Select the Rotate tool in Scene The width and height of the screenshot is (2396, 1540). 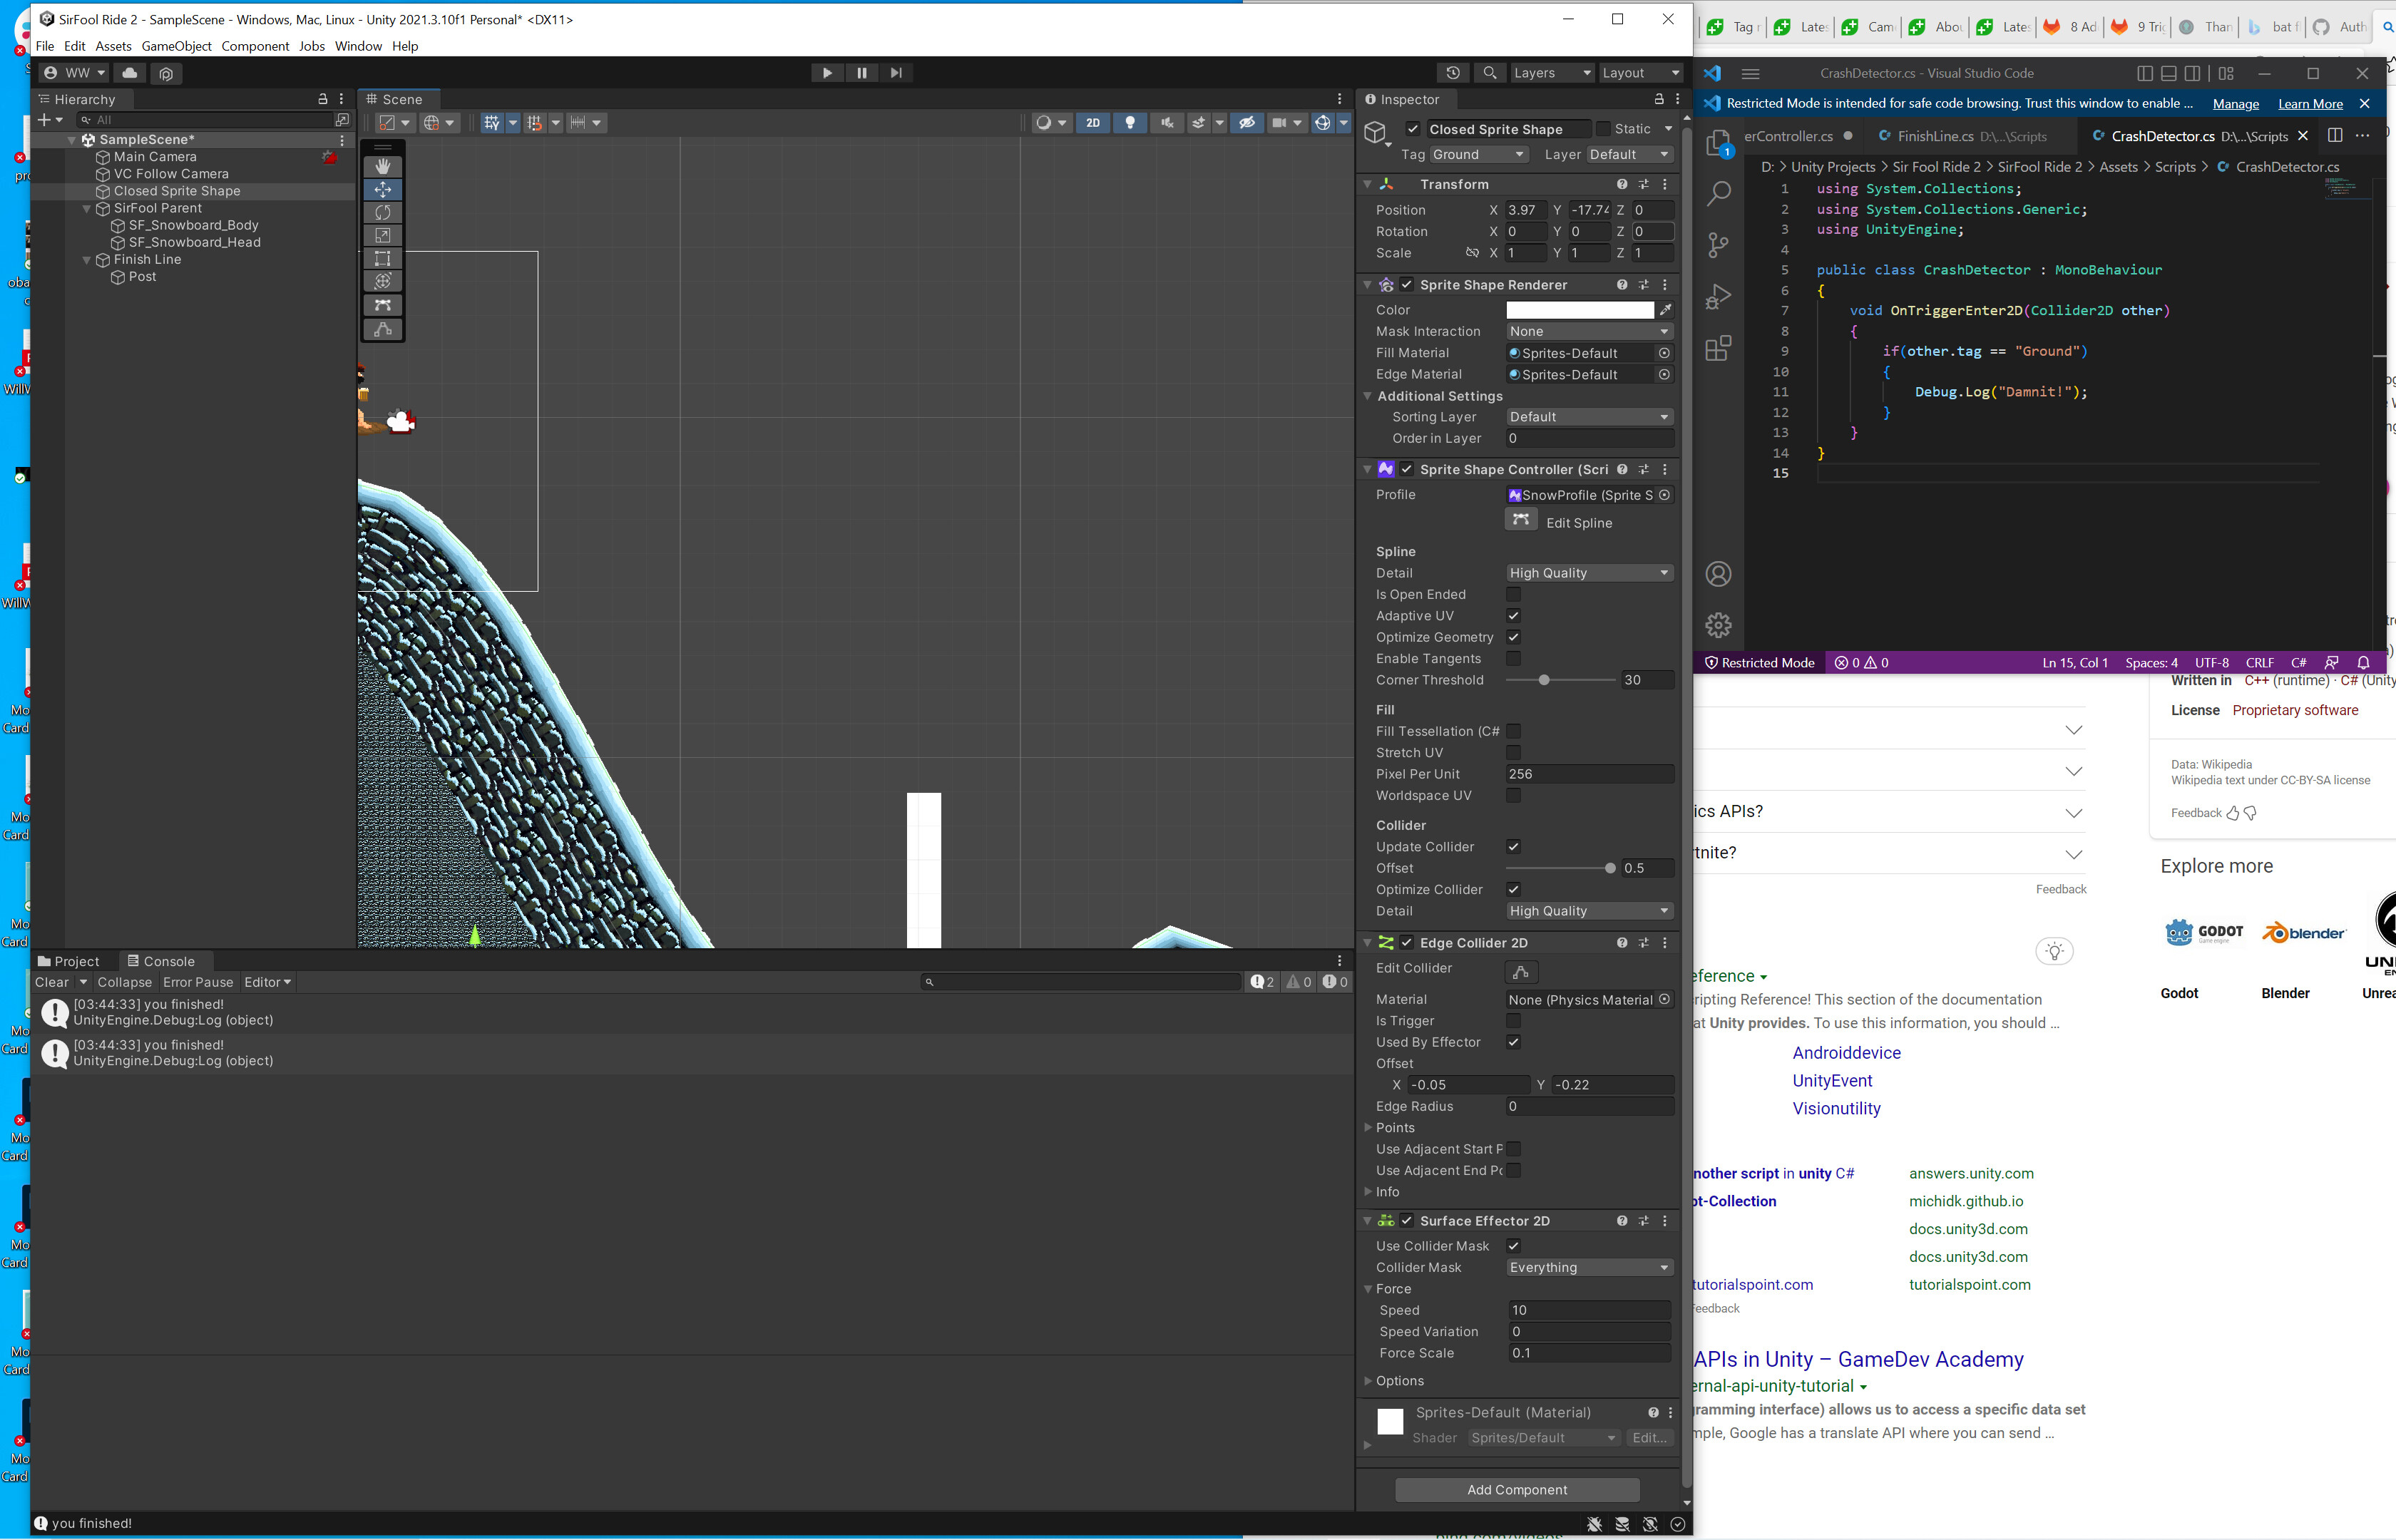pos(382,212)
